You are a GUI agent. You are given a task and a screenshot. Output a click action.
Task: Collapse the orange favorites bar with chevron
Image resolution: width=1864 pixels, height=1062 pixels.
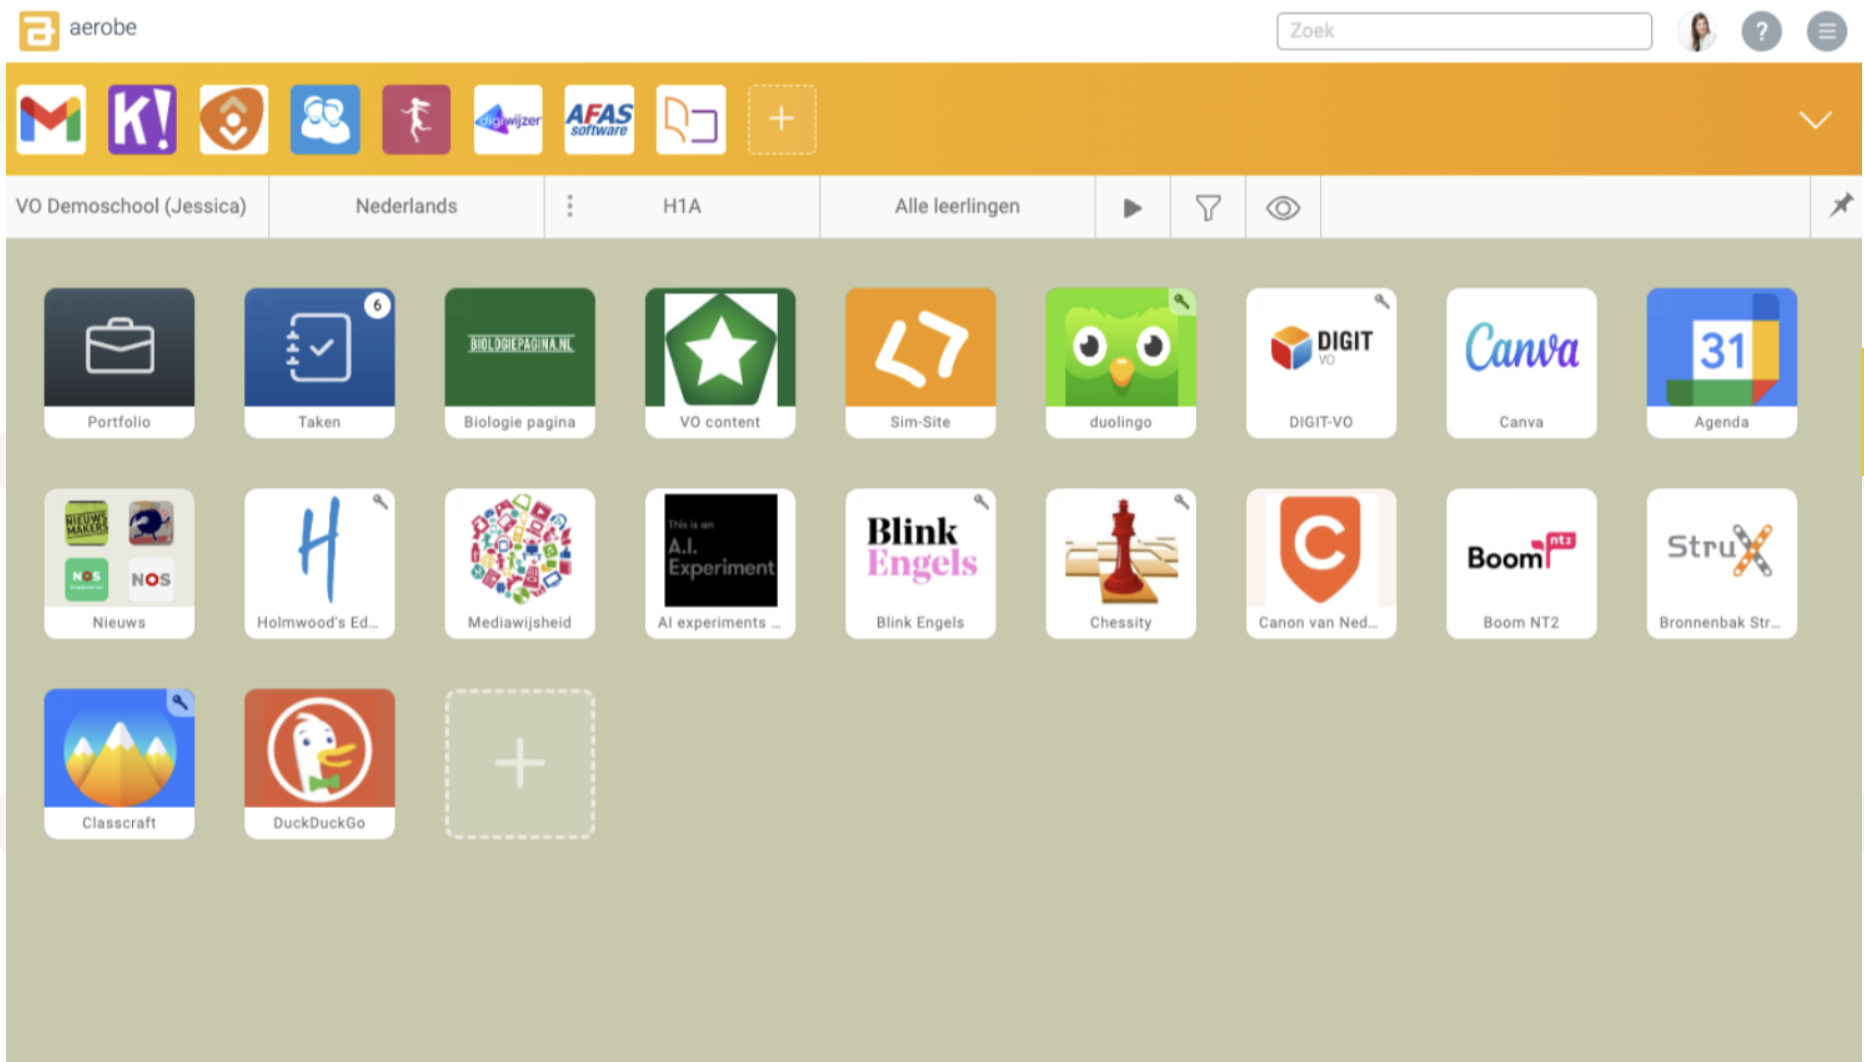coord(1814,120)
